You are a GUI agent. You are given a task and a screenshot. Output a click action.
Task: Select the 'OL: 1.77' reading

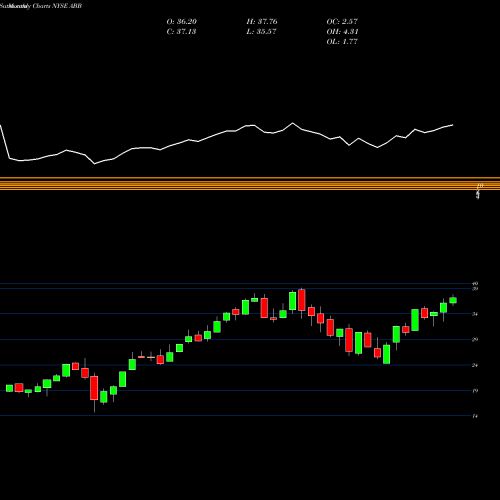(342, 41)
